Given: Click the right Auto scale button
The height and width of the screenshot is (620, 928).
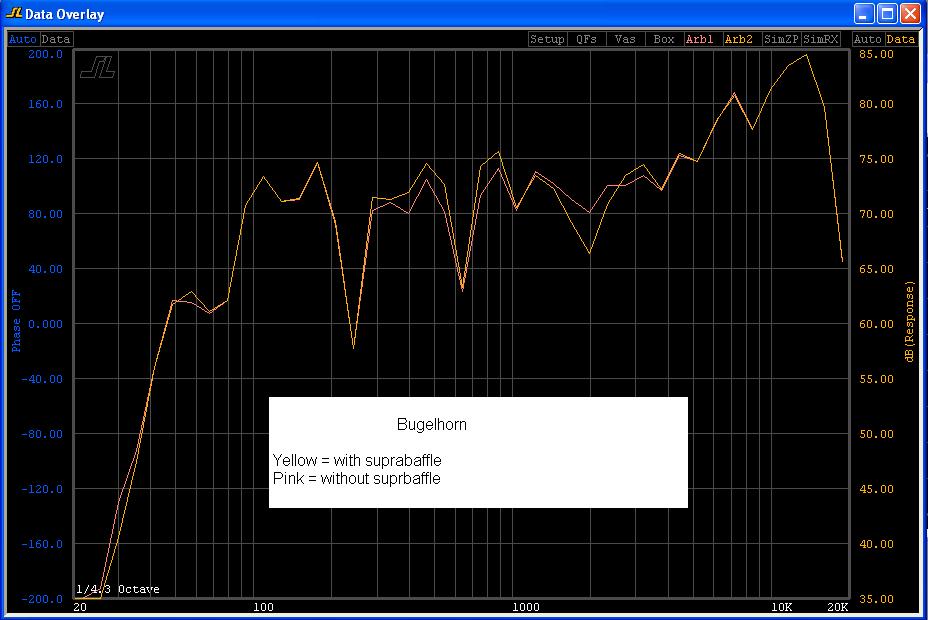Looking at the screenshot, I should click(868, 39).
